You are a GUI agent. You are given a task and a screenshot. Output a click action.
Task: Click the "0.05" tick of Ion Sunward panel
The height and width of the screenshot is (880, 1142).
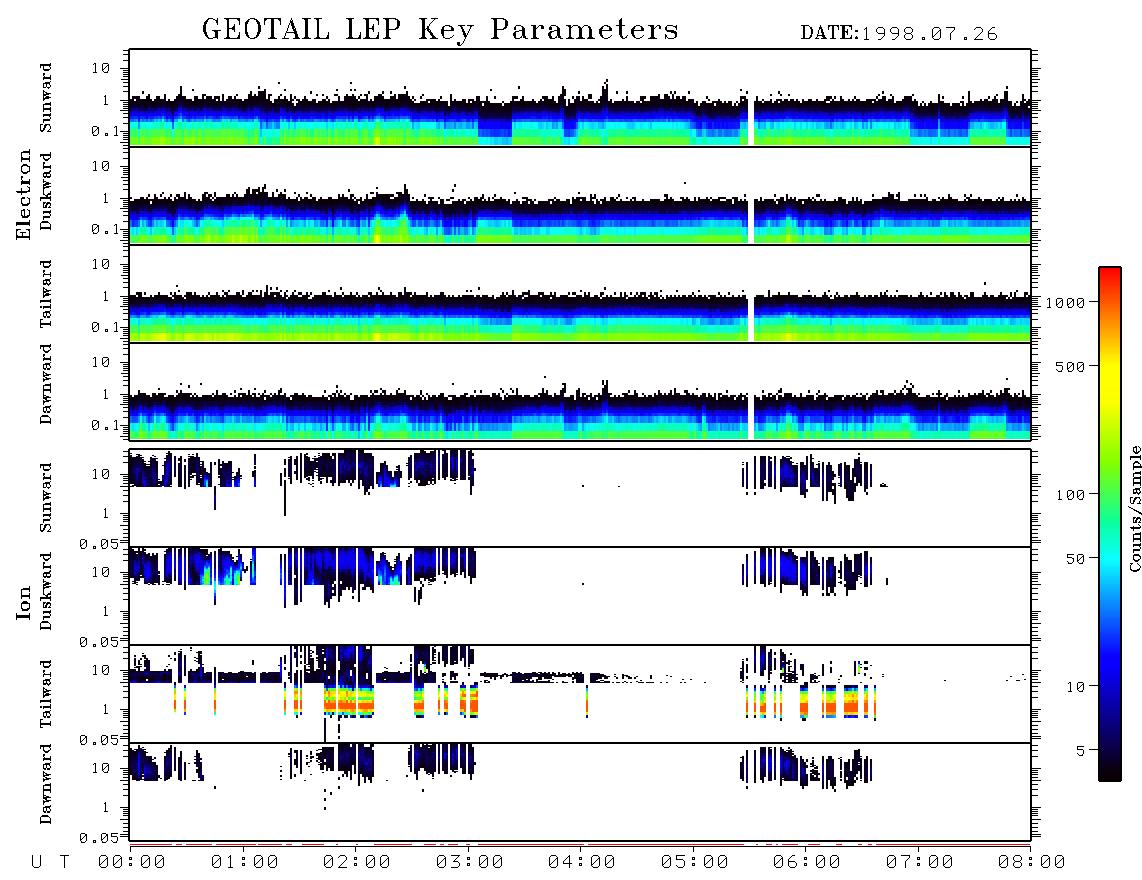coord(101,543)
